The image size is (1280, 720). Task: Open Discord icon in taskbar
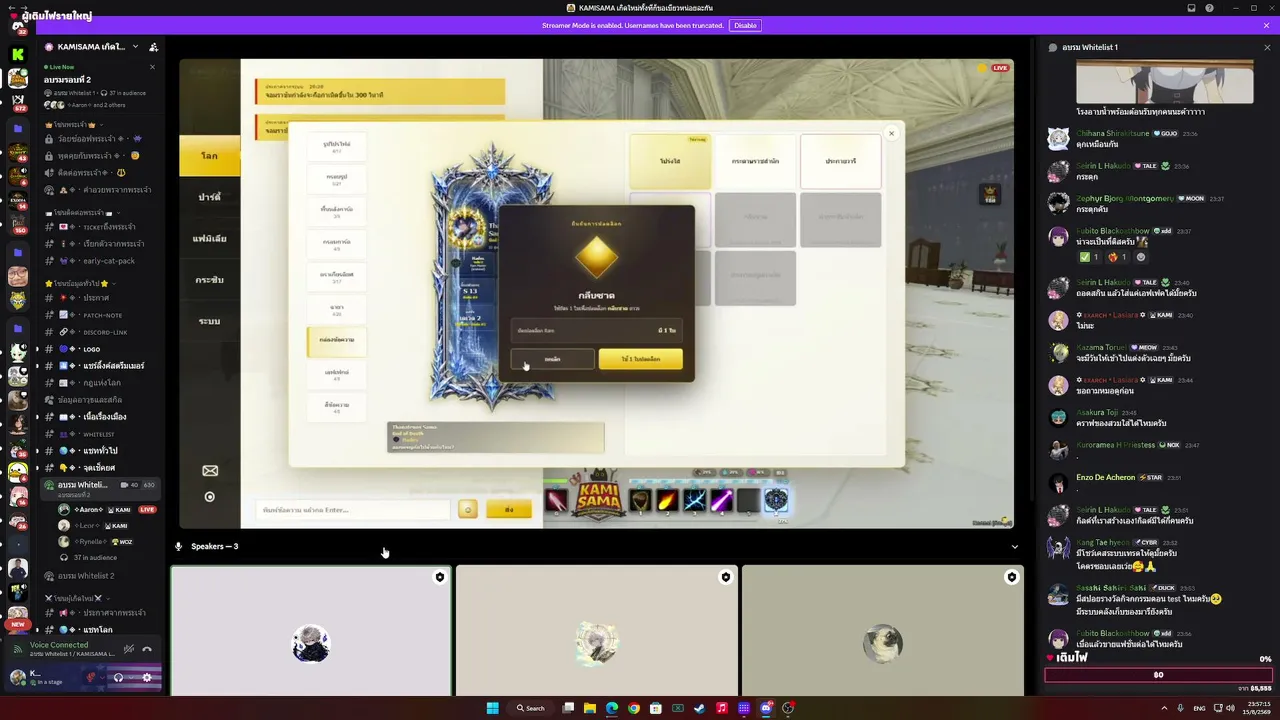pos(766,708)
